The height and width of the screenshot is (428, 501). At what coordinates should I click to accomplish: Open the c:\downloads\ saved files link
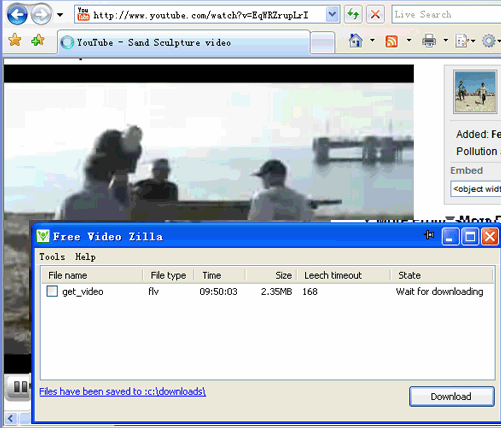(122, 391)
